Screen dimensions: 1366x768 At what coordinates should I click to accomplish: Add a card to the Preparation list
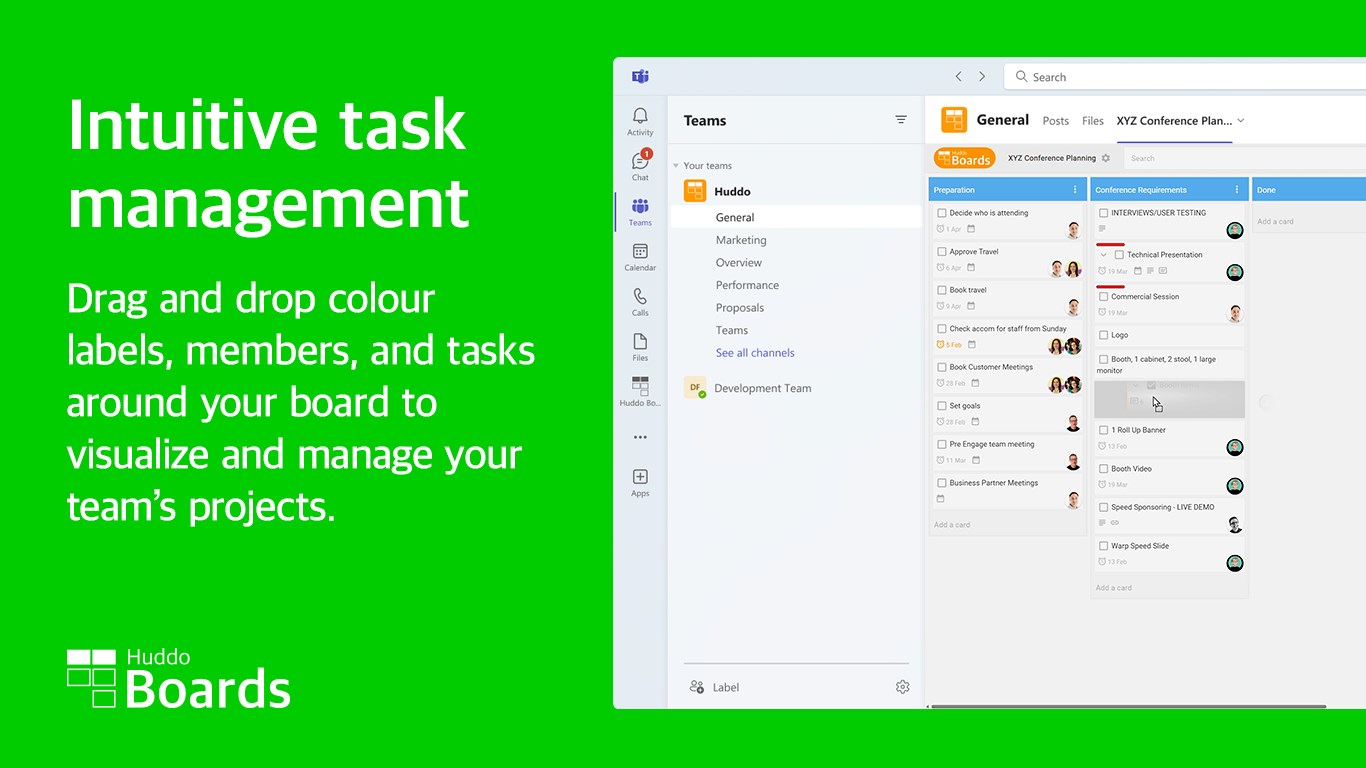click(x=952, y=524)
